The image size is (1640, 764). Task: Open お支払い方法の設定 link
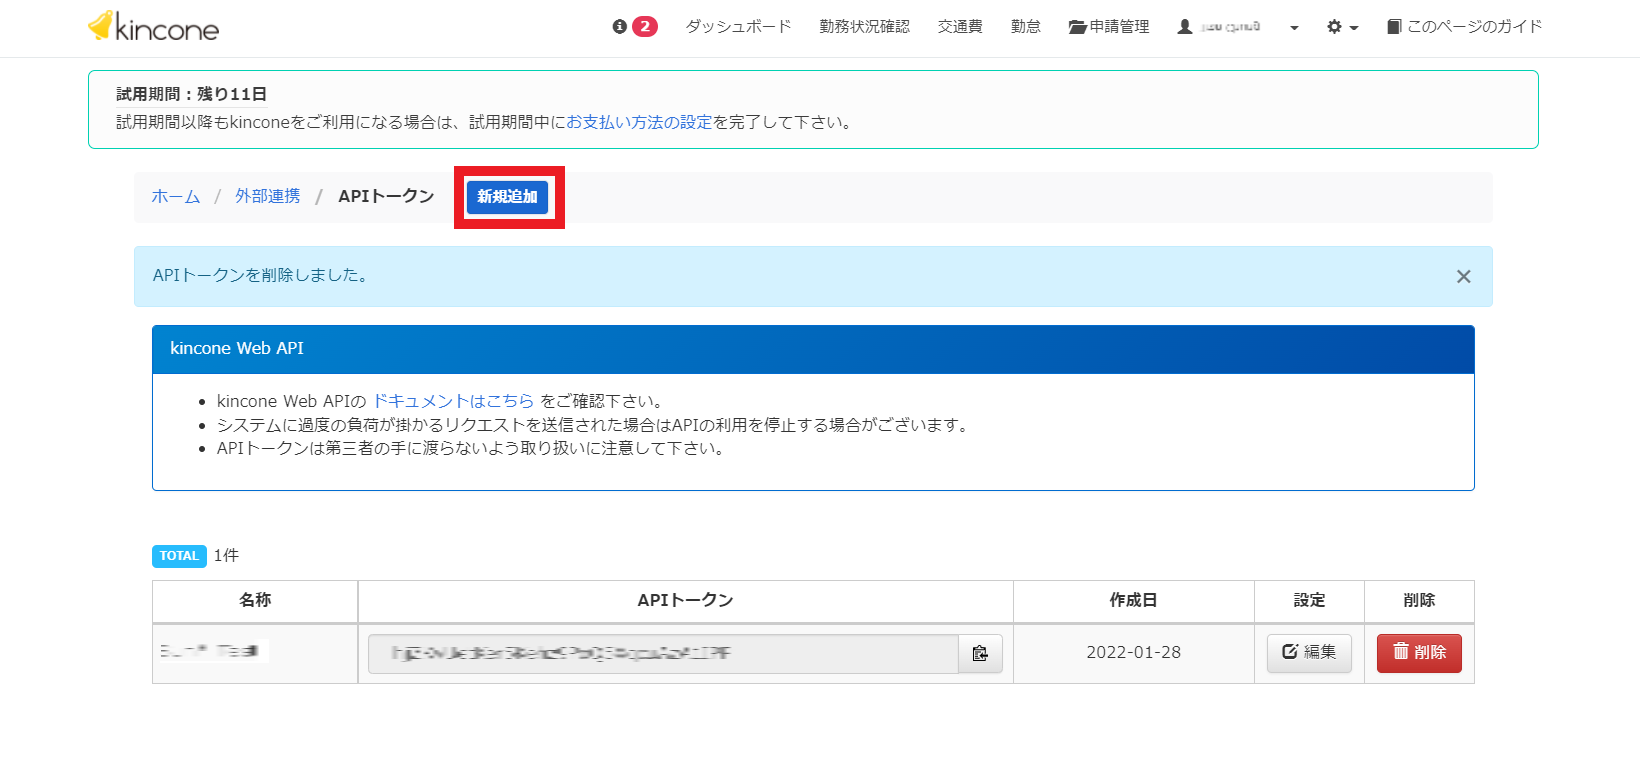click(639, 122)
